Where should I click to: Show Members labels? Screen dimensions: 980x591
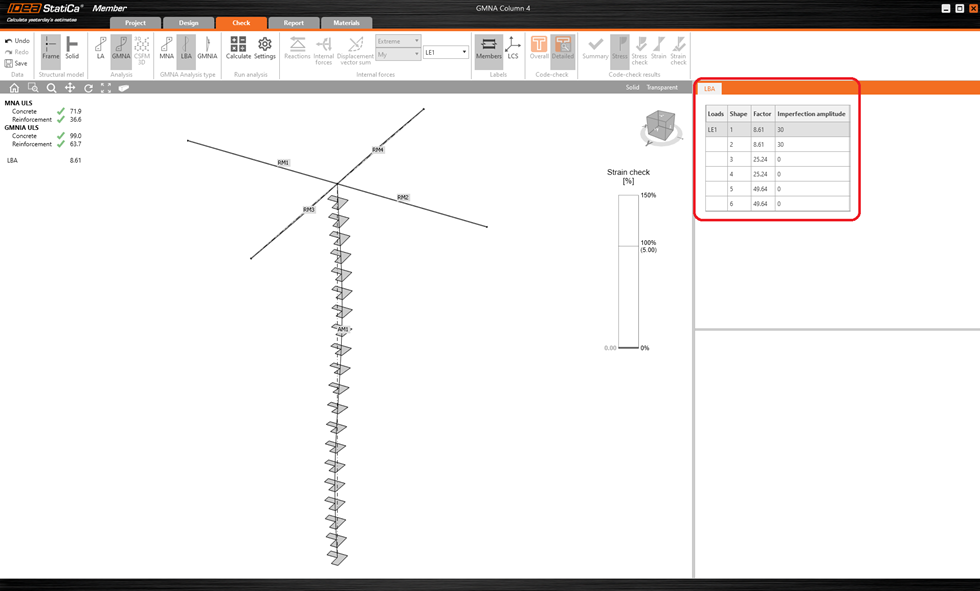click(x=489, y=48)
